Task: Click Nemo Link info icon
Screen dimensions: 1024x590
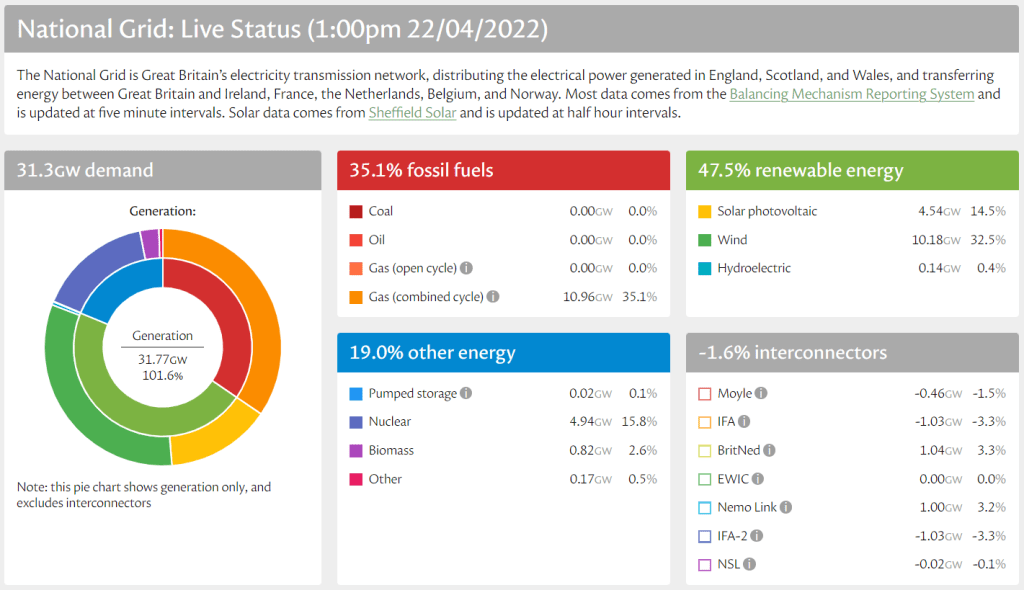Action: tap(786, 508)
